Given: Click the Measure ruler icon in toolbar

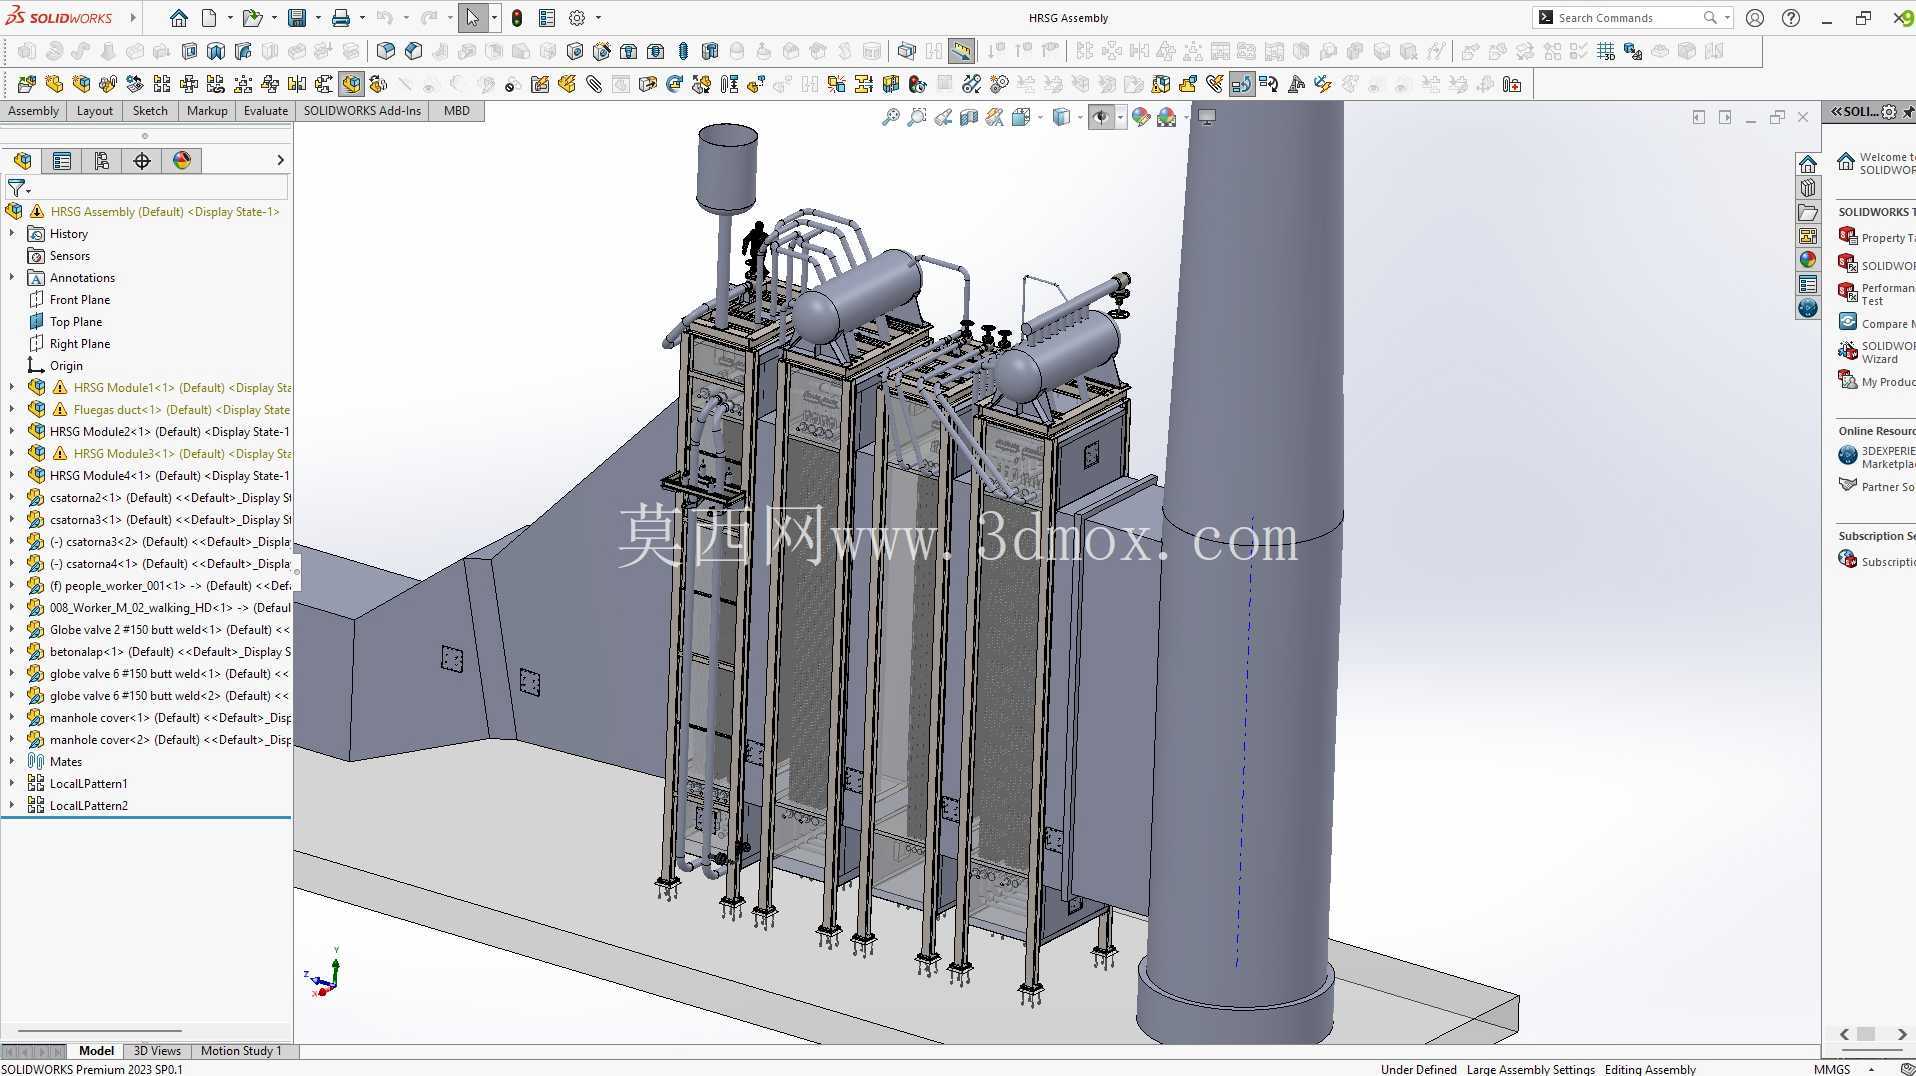Looking at the screenshot, I should coord(961,51).
